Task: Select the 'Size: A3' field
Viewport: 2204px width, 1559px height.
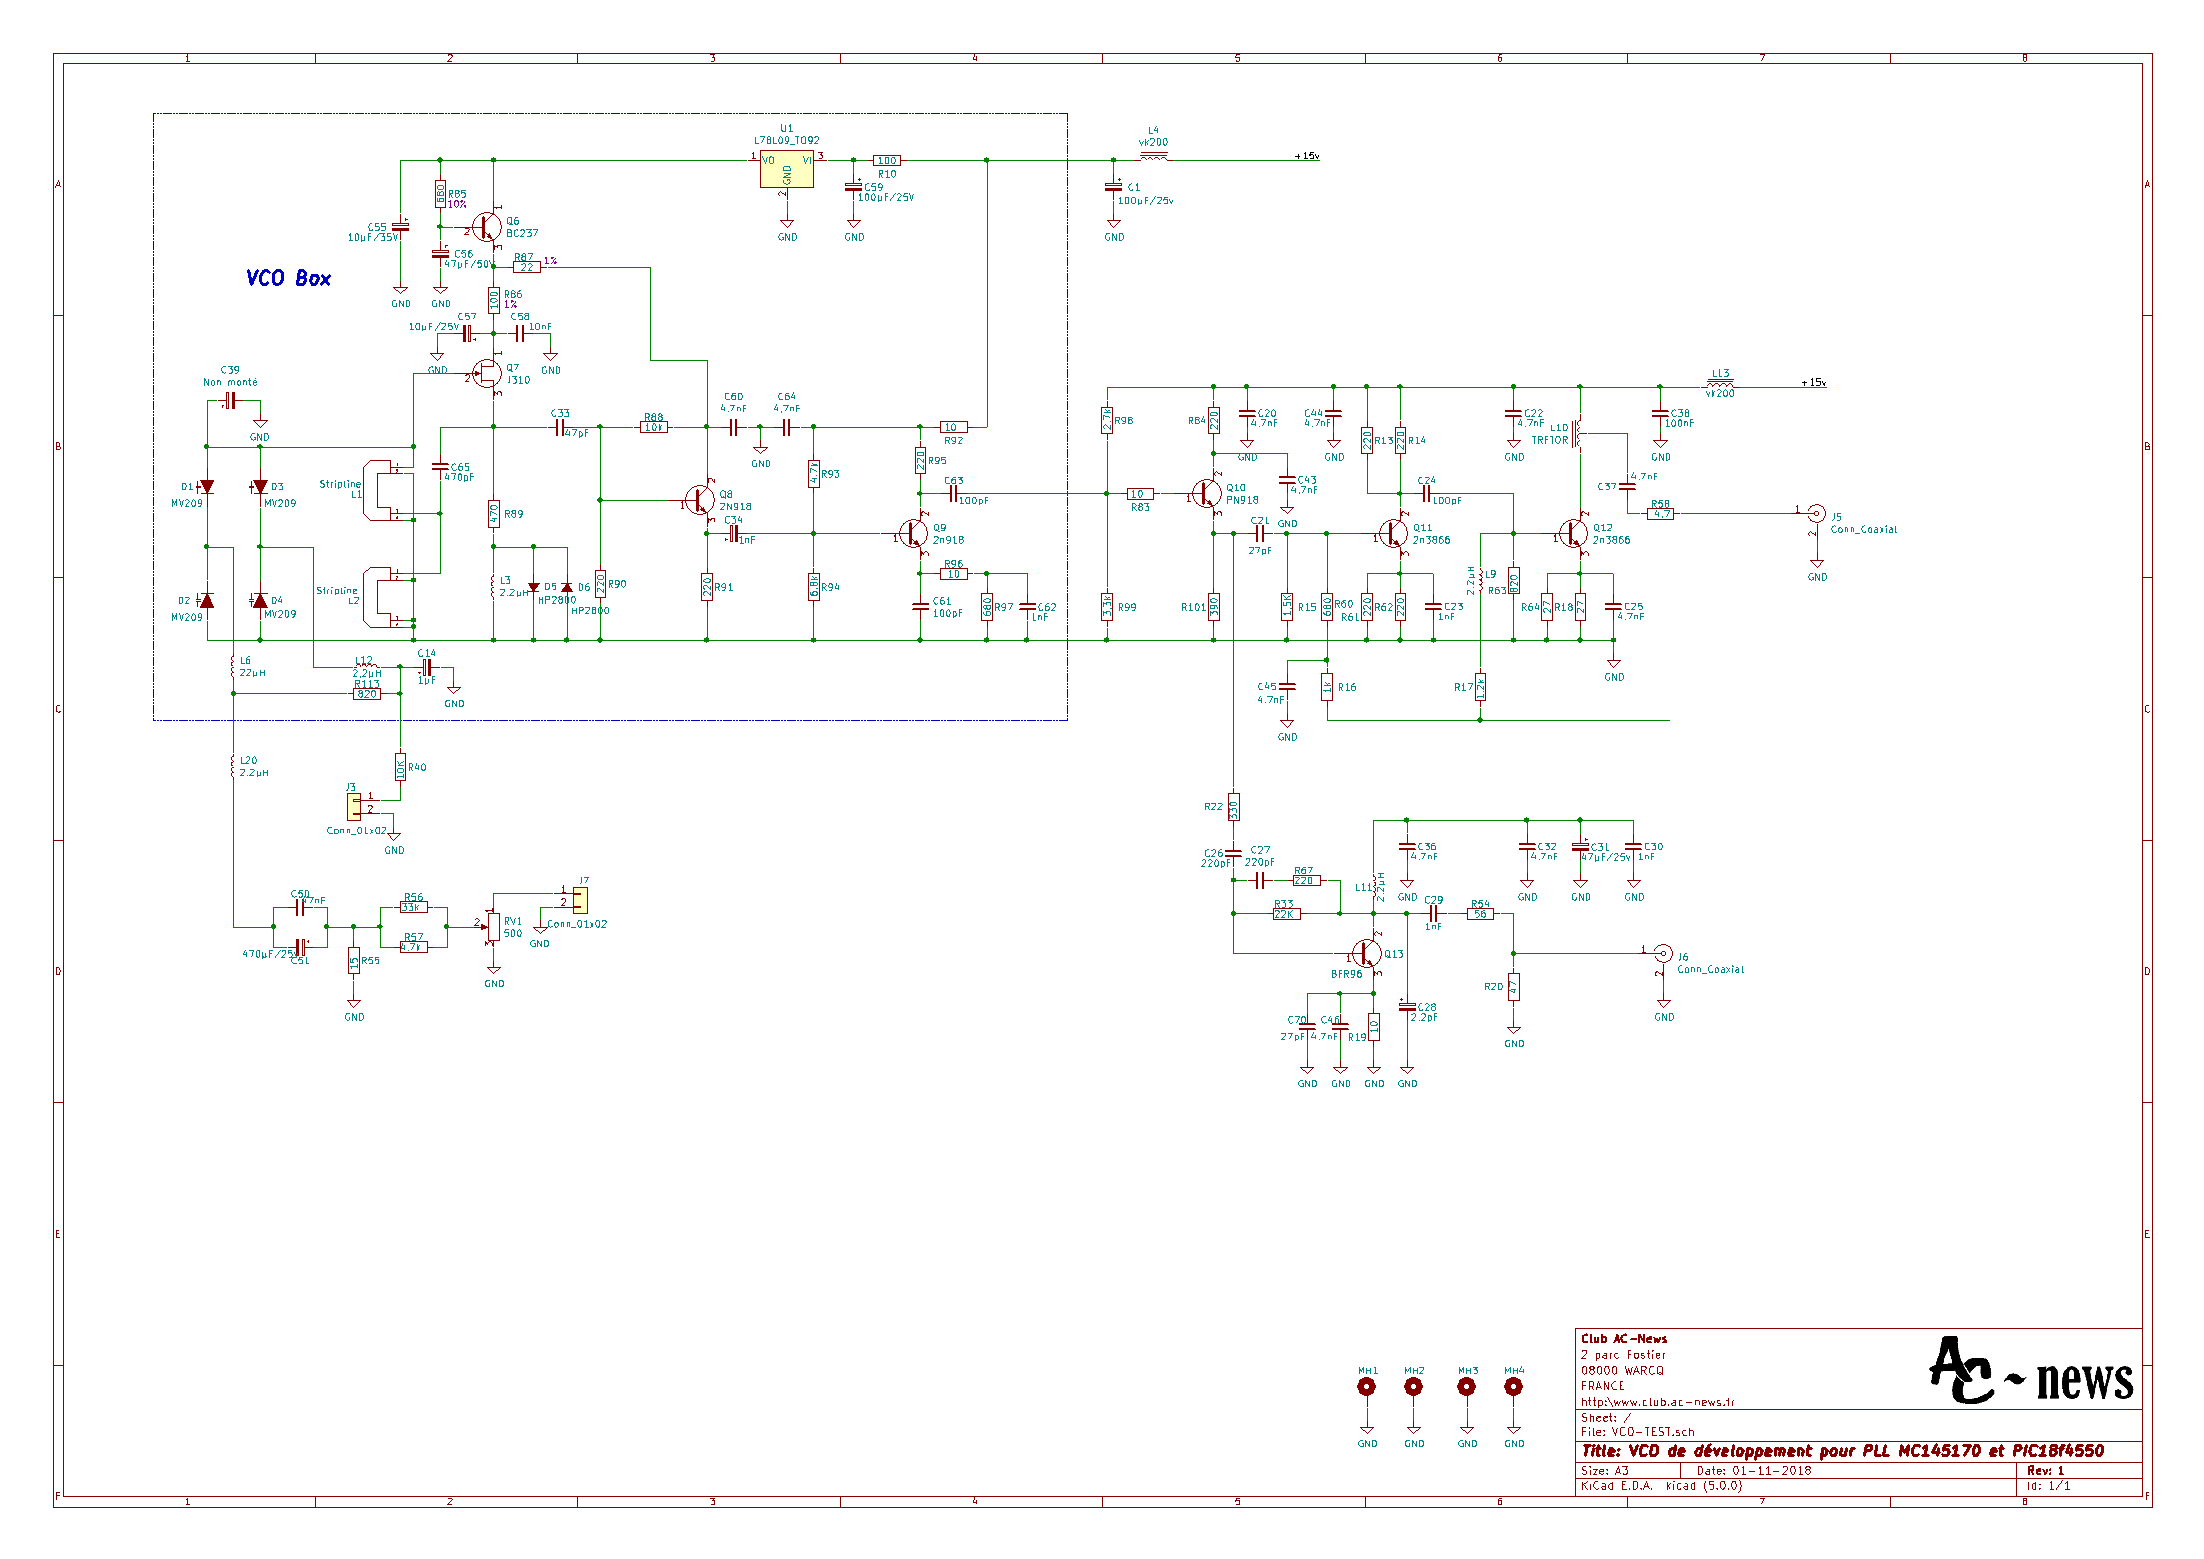Action: click(x=1605, y=1471)
